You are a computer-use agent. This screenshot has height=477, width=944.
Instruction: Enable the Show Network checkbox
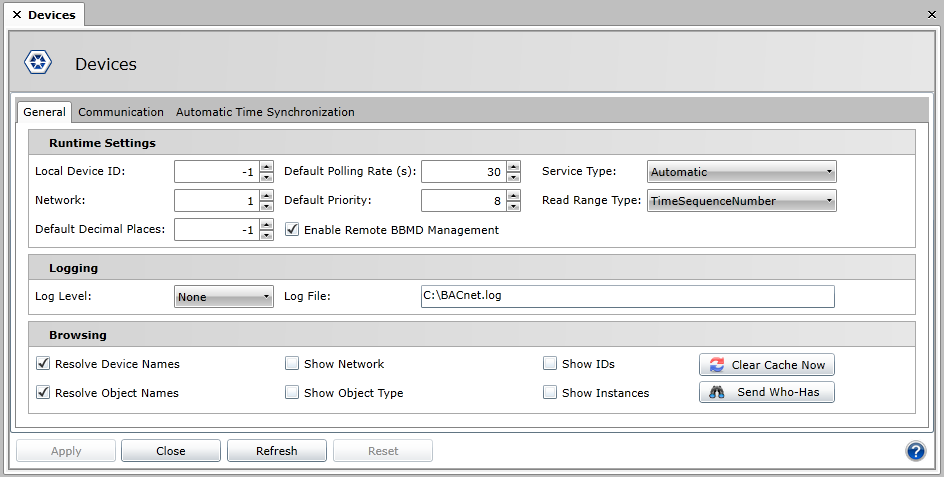pyautogui.click(x=292, y=364)
